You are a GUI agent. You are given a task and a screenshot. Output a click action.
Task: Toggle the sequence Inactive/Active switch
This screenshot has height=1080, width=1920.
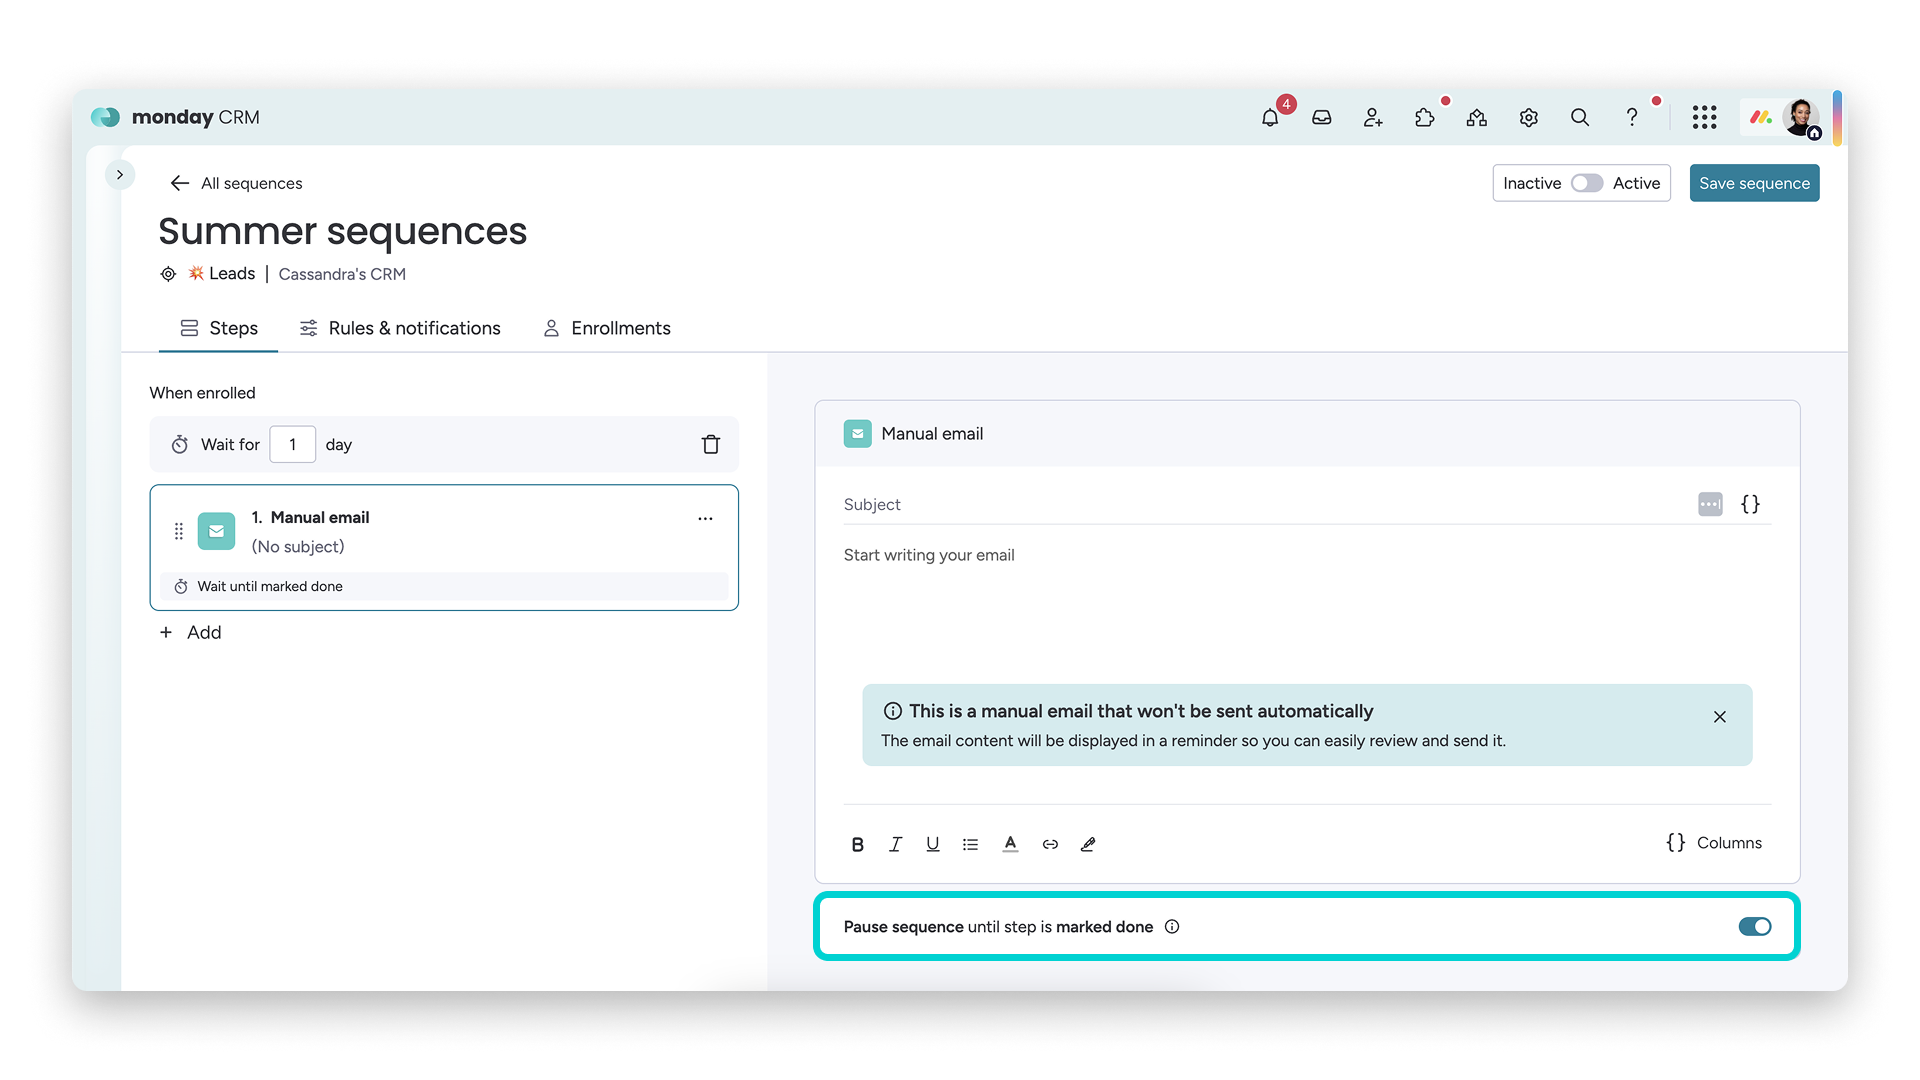click(x=1586, y=183)
